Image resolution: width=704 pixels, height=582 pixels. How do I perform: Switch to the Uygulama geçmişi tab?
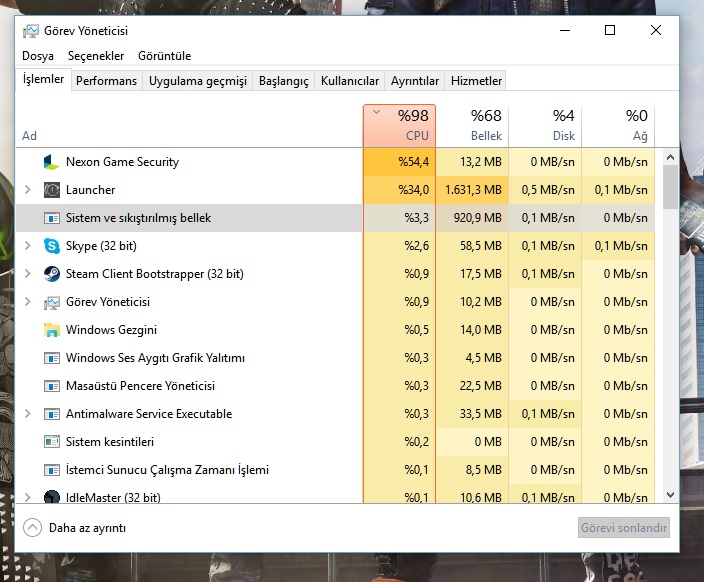198,81
